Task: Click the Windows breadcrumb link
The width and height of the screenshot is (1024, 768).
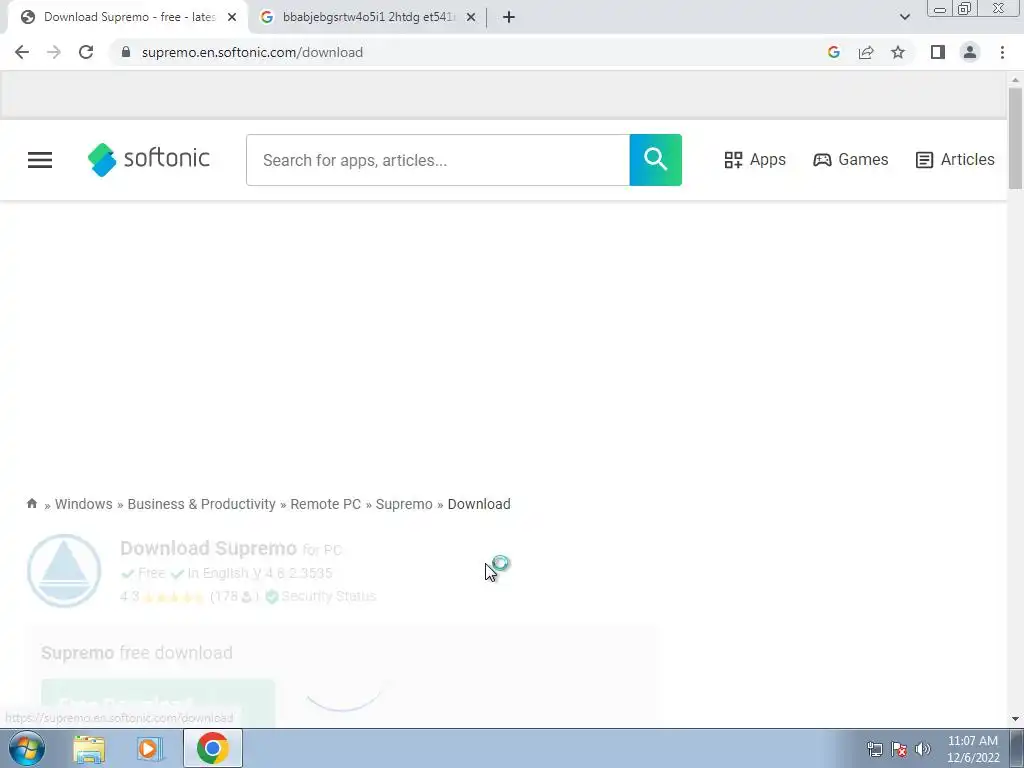Action: point(84,504)
